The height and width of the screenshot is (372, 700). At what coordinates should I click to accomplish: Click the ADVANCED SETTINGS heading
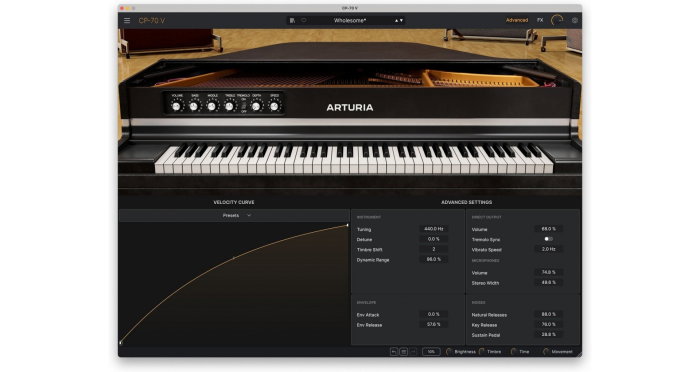coord(467,202)
